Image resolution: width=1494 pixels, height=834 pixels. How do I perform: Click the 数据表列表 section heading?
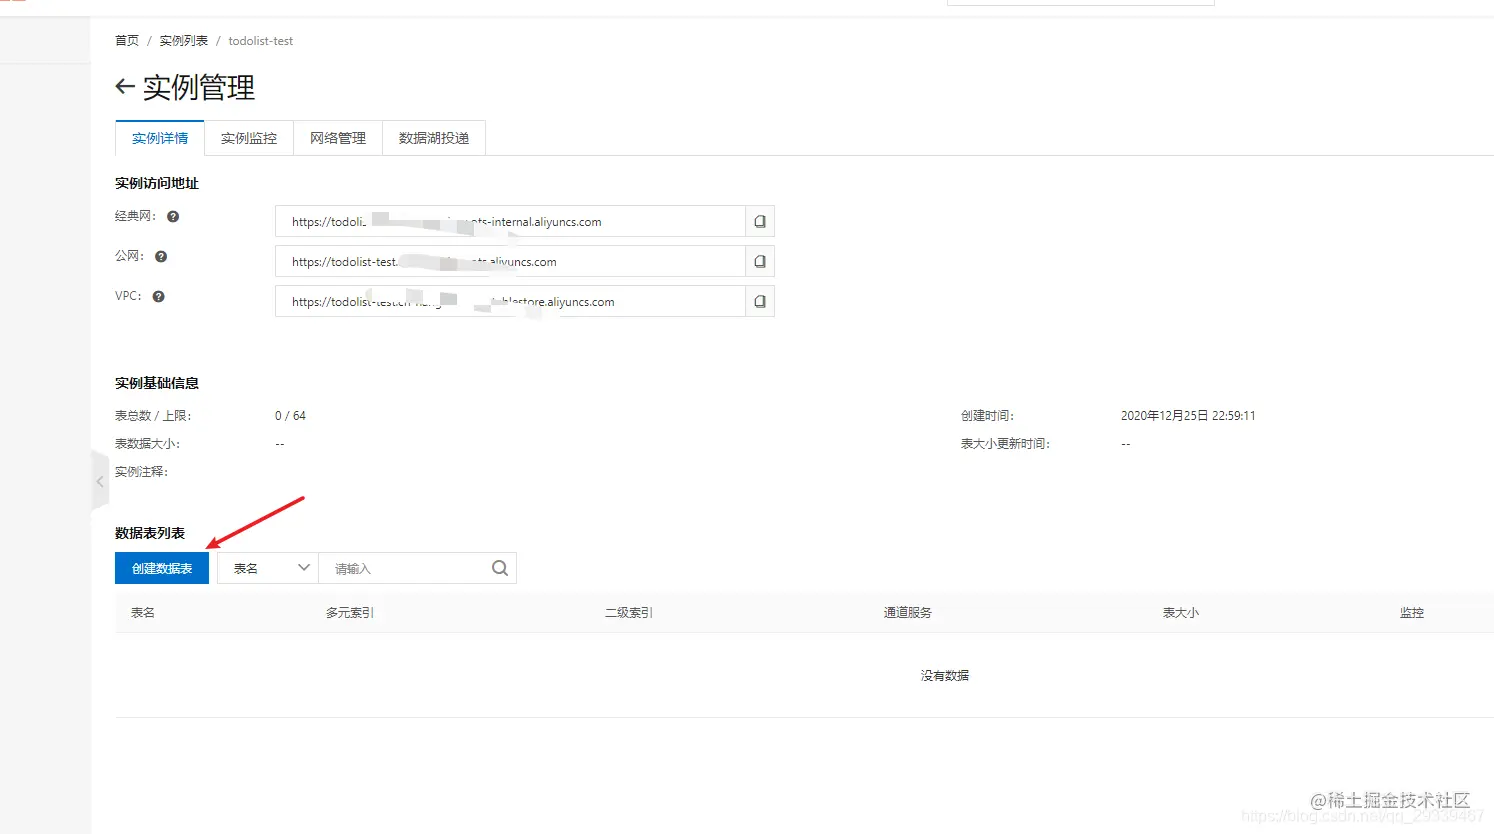pos(150,533)
